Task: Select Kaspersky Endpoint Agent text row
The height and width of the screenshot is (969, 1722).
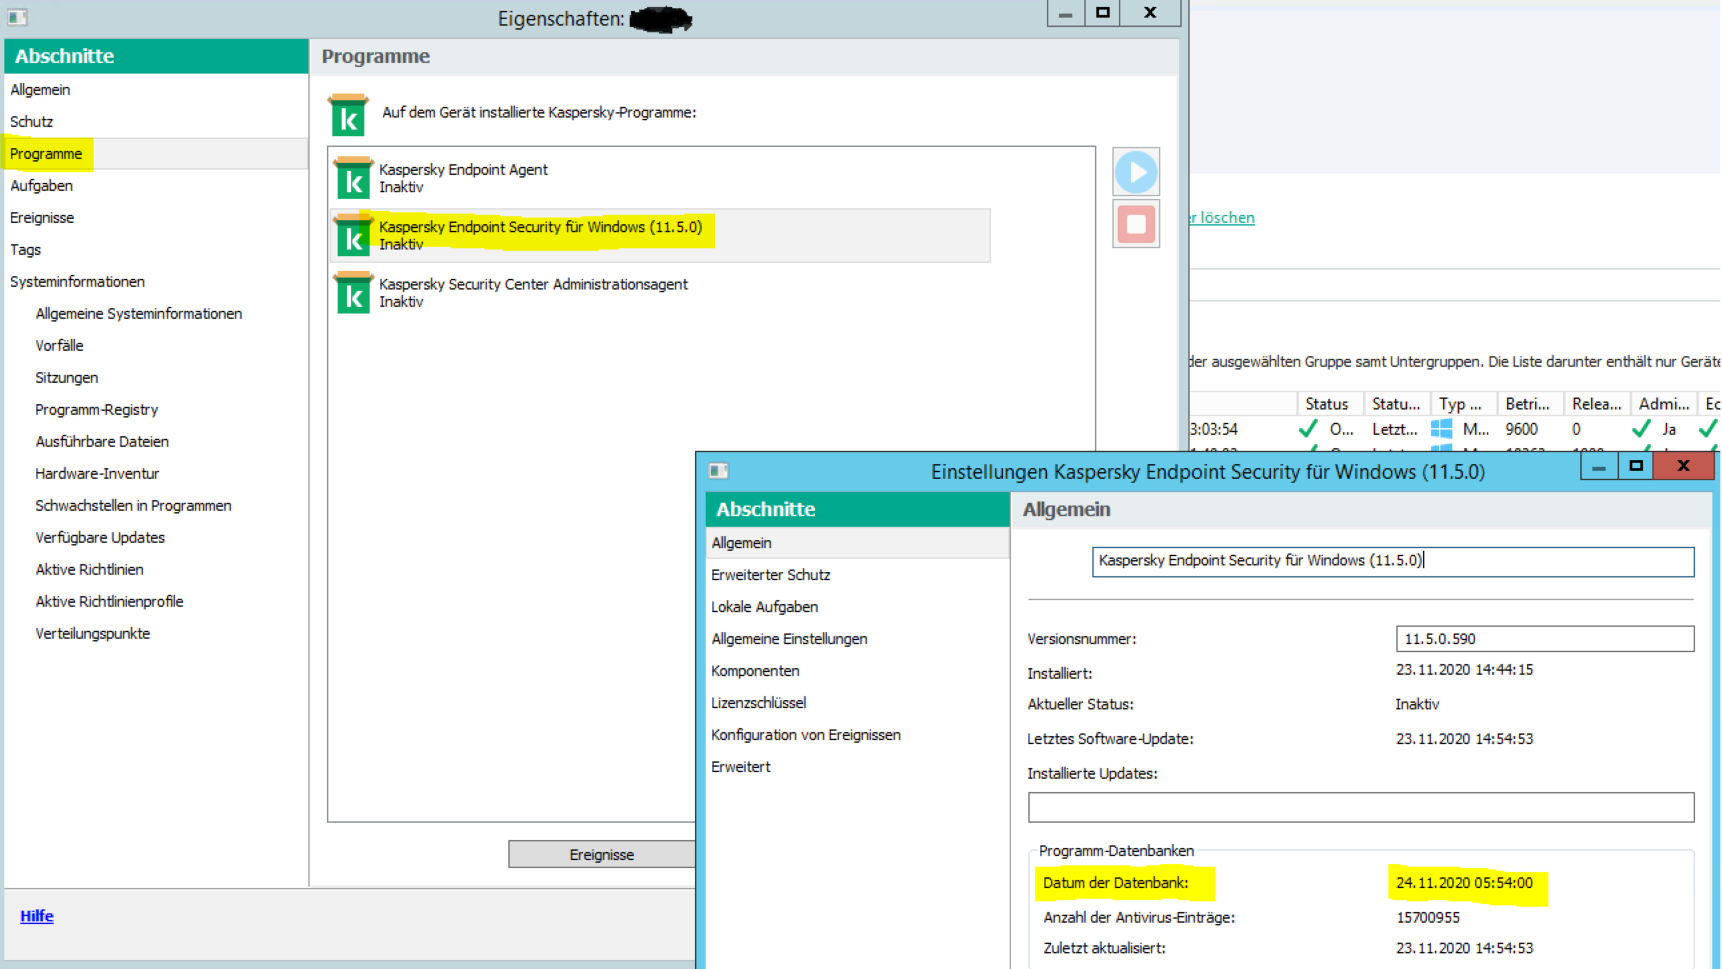Action: tap(463, 170)
